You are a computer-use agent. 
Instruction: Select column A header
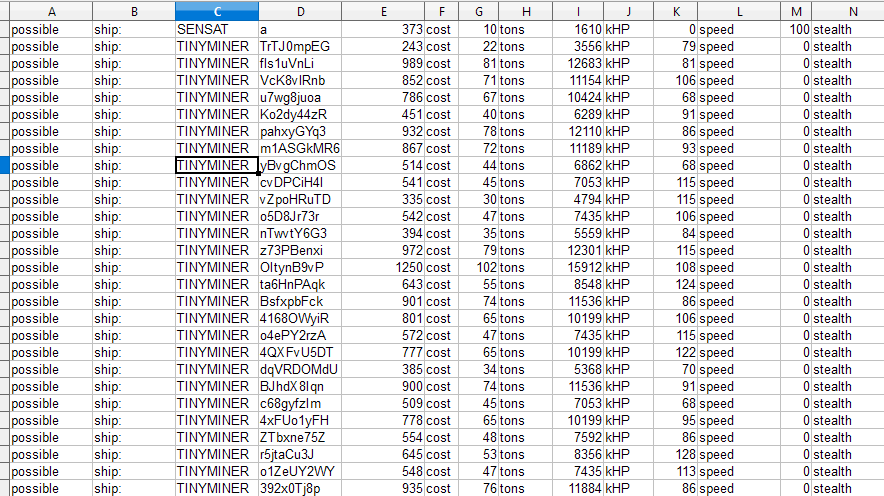pyautogui.click(x=51, y=11)
